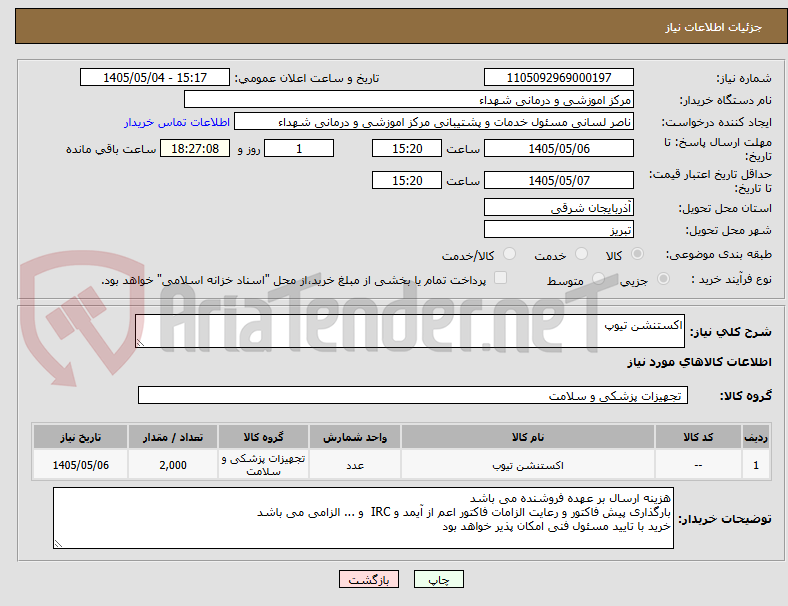Click the اکستنشن تیوب cell in table
Image resolution: width=788 pixels, height=606 pixels.
click(x=528, y=465)
